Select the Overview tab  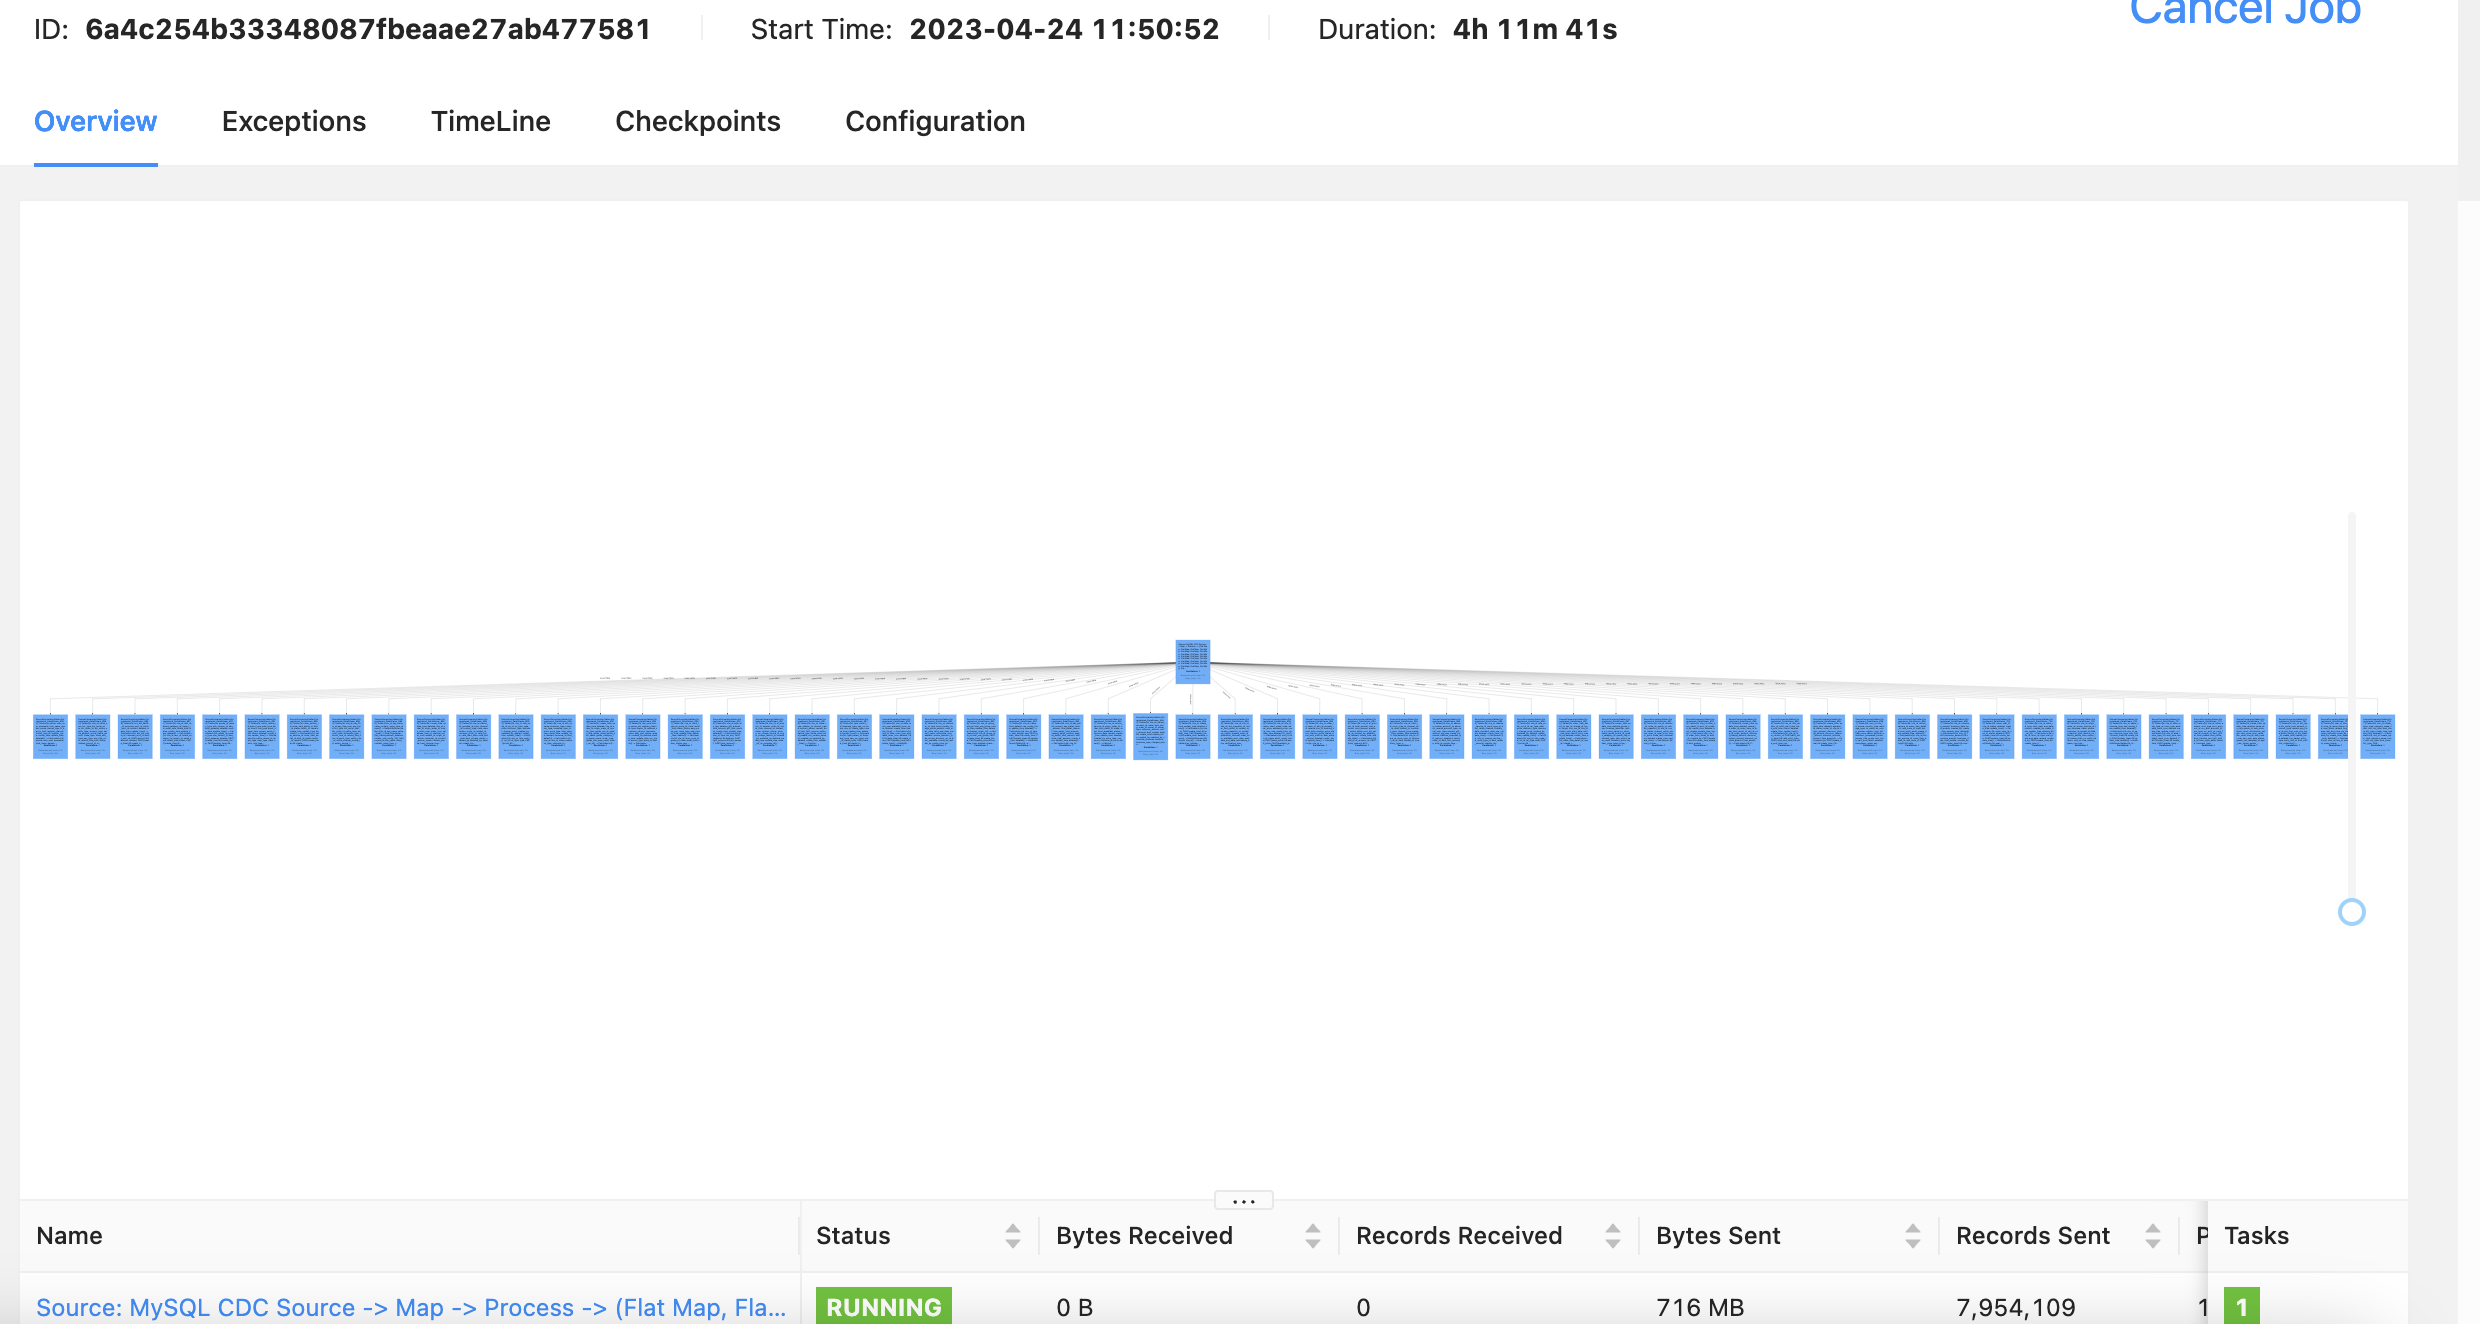click(x=95, y=121)
